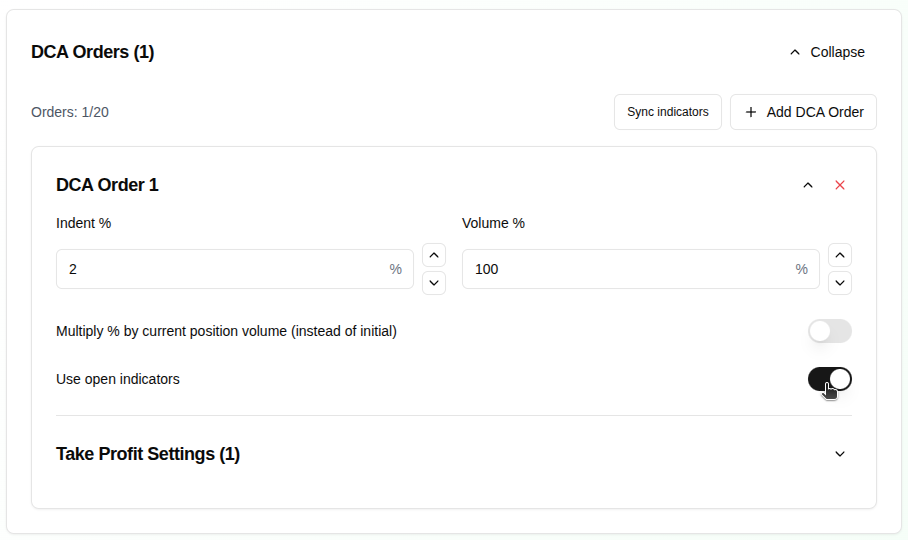
Task: Enable multiply by current position volume switch
Action: (829, 331)
